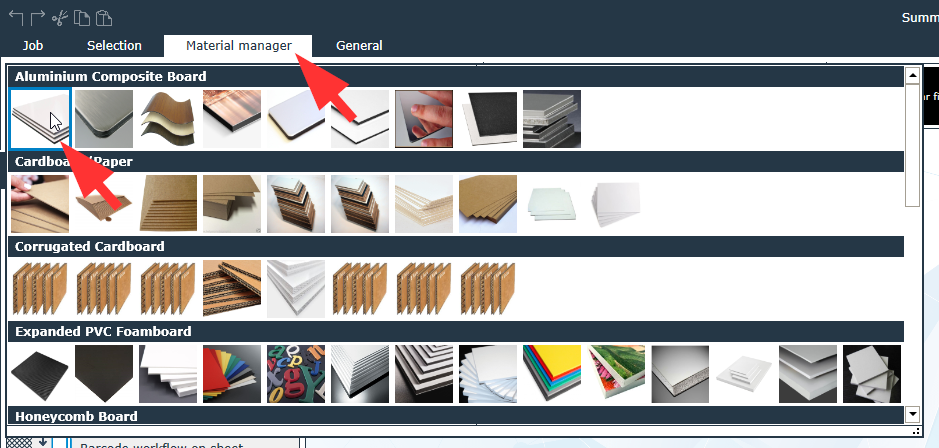Click the scrollbar up arrow
Viewport: 939px width, 448px height.
point(913,75)
